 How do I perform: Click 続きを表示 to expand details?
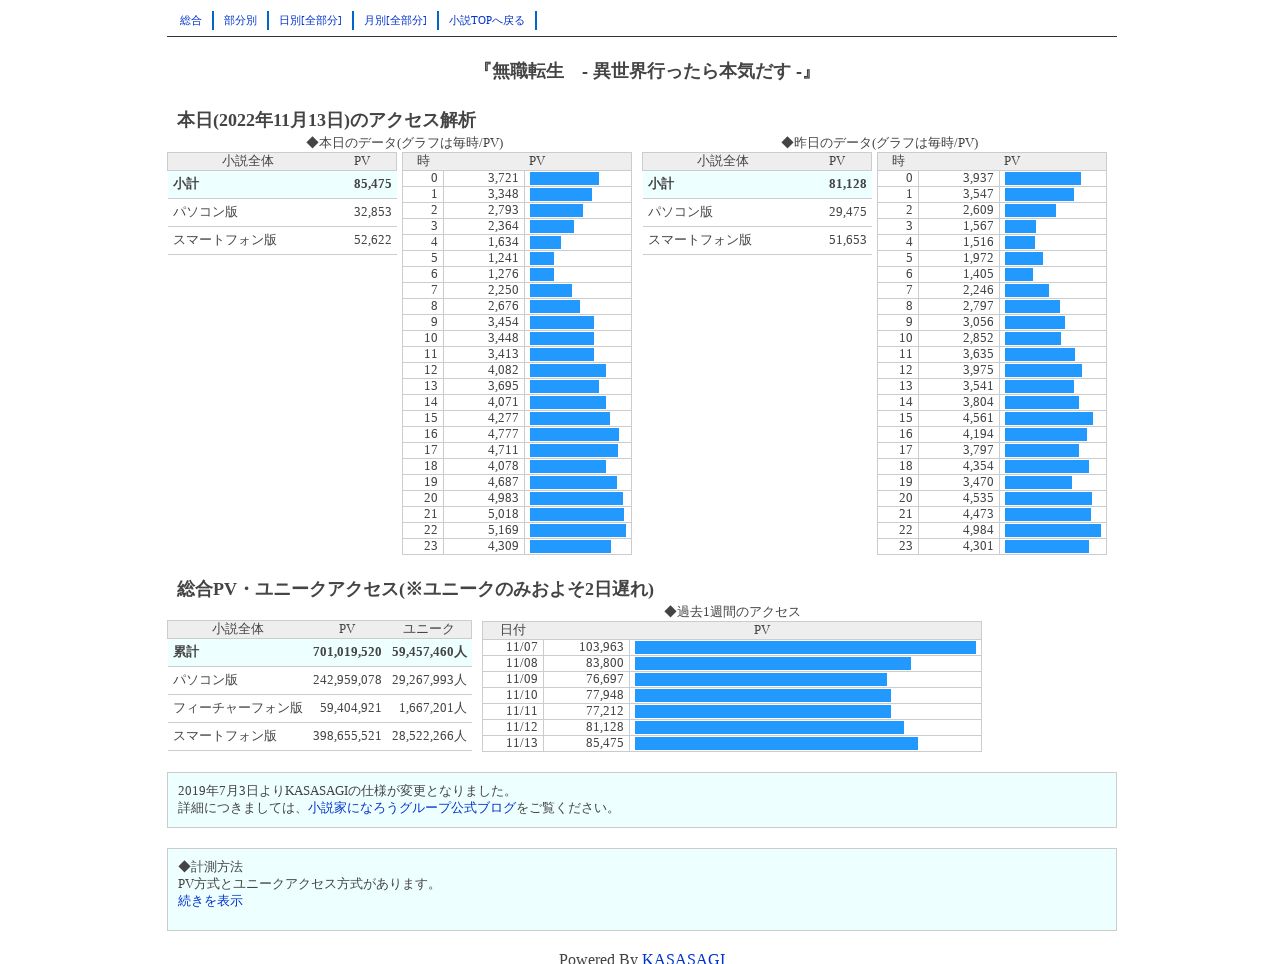(210, 901)
